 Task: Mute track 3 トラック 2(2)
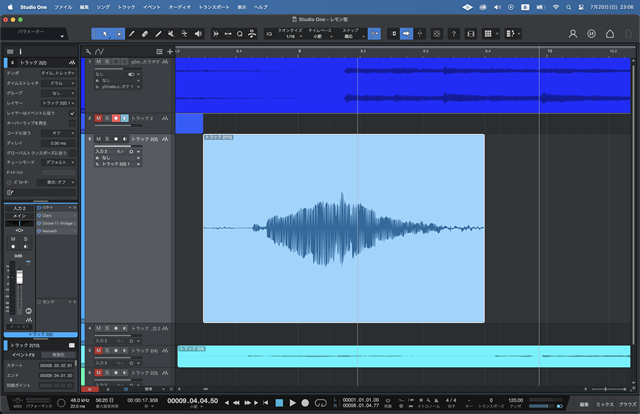[x=98, y=139]
